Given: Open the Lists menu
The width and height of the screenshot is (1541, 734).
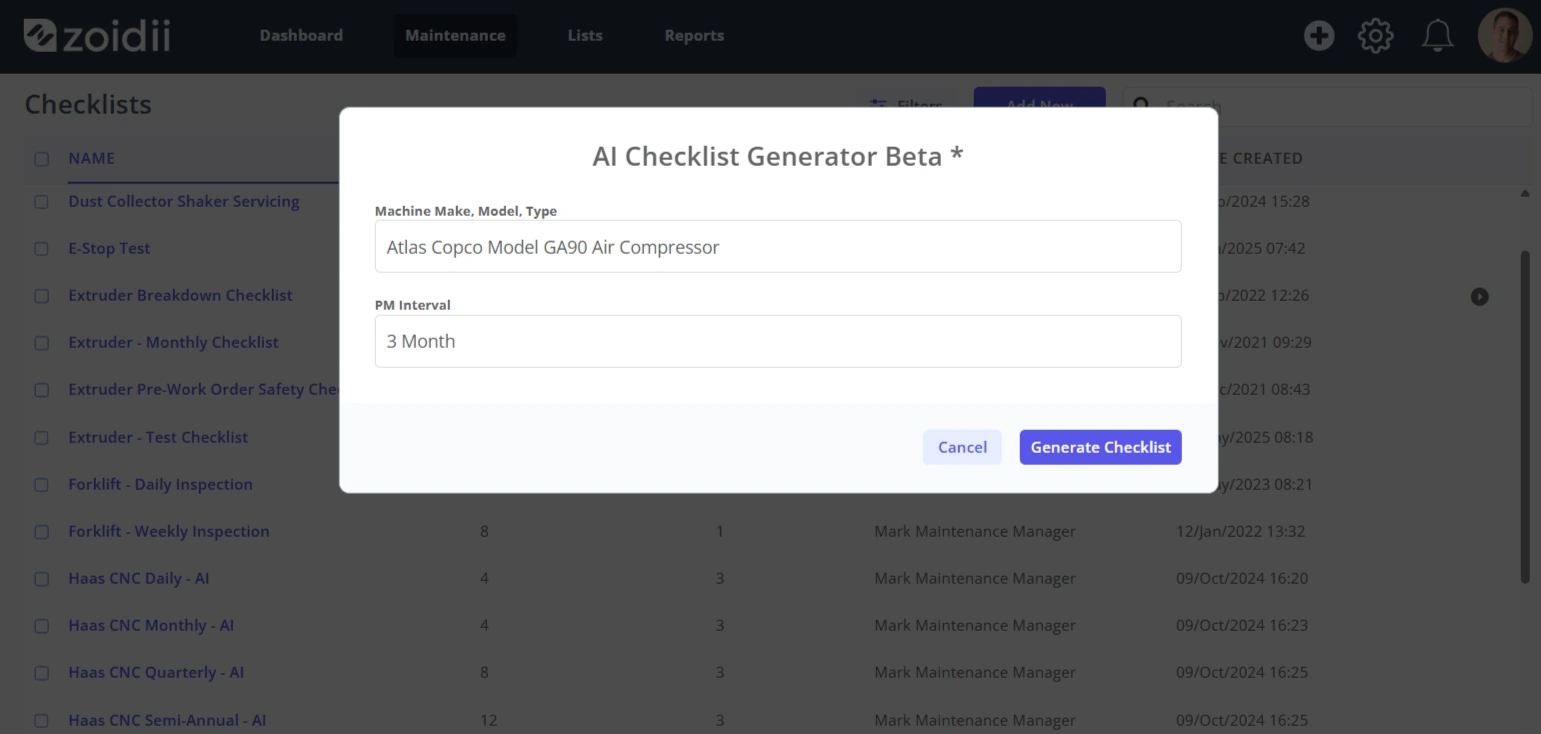Looking at the screenshot, I should pos(585,35).
